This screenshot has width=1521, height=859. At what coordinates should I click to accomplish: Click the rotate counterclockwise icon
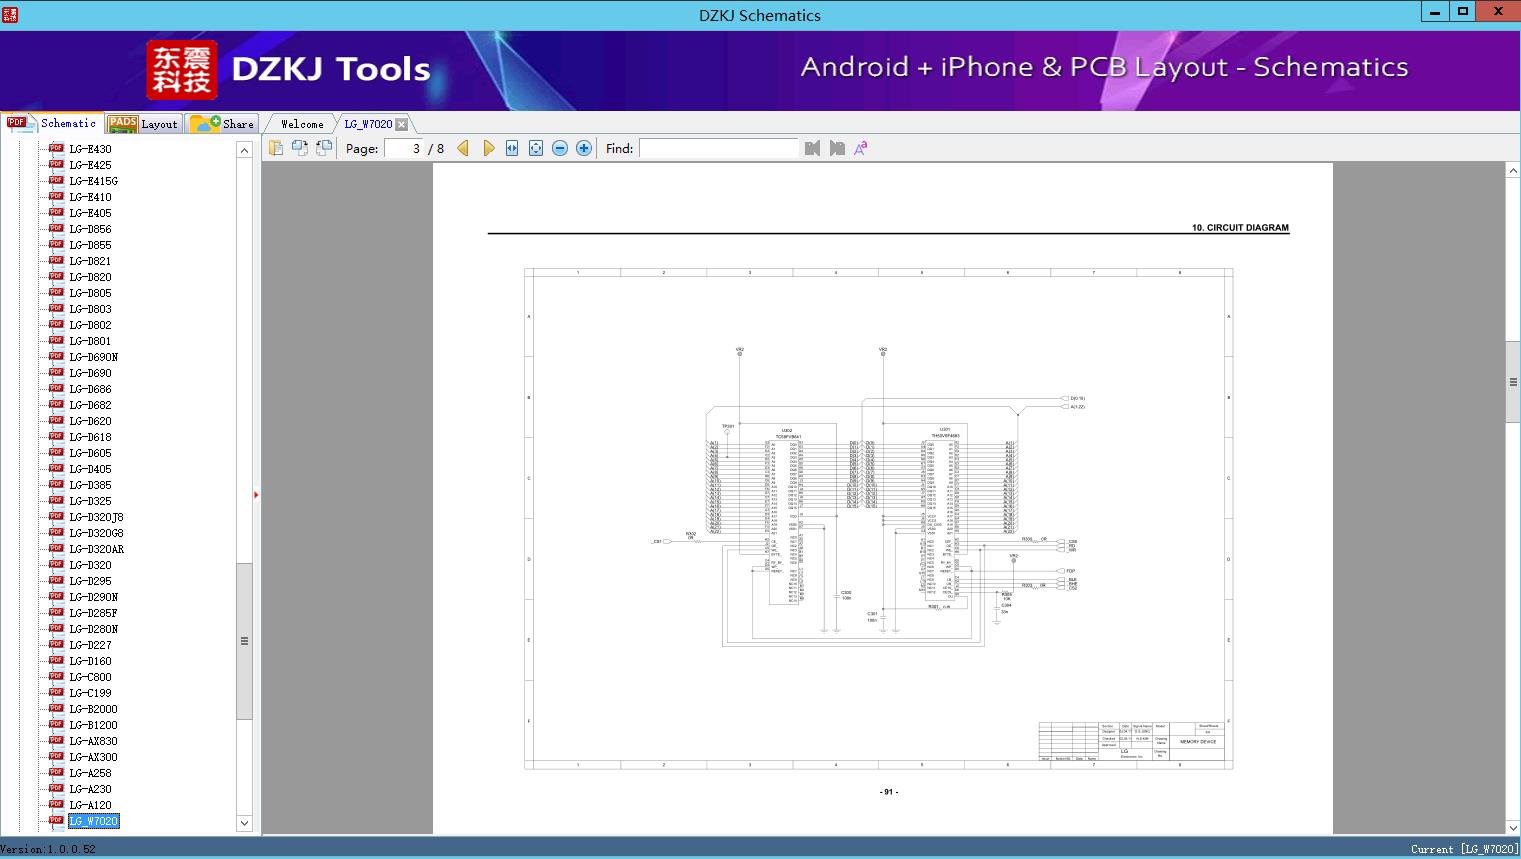(x=300, y=148)
